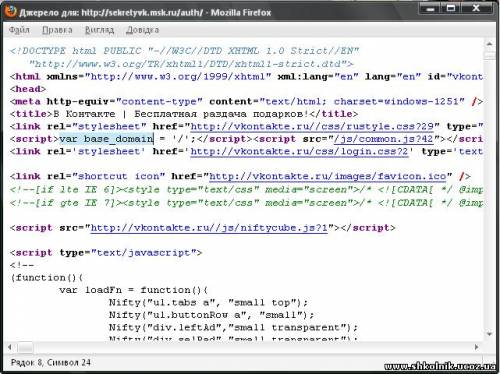Open the Правка menu
Viewport: 500px width, 374px height.
(x=57, y=30)
